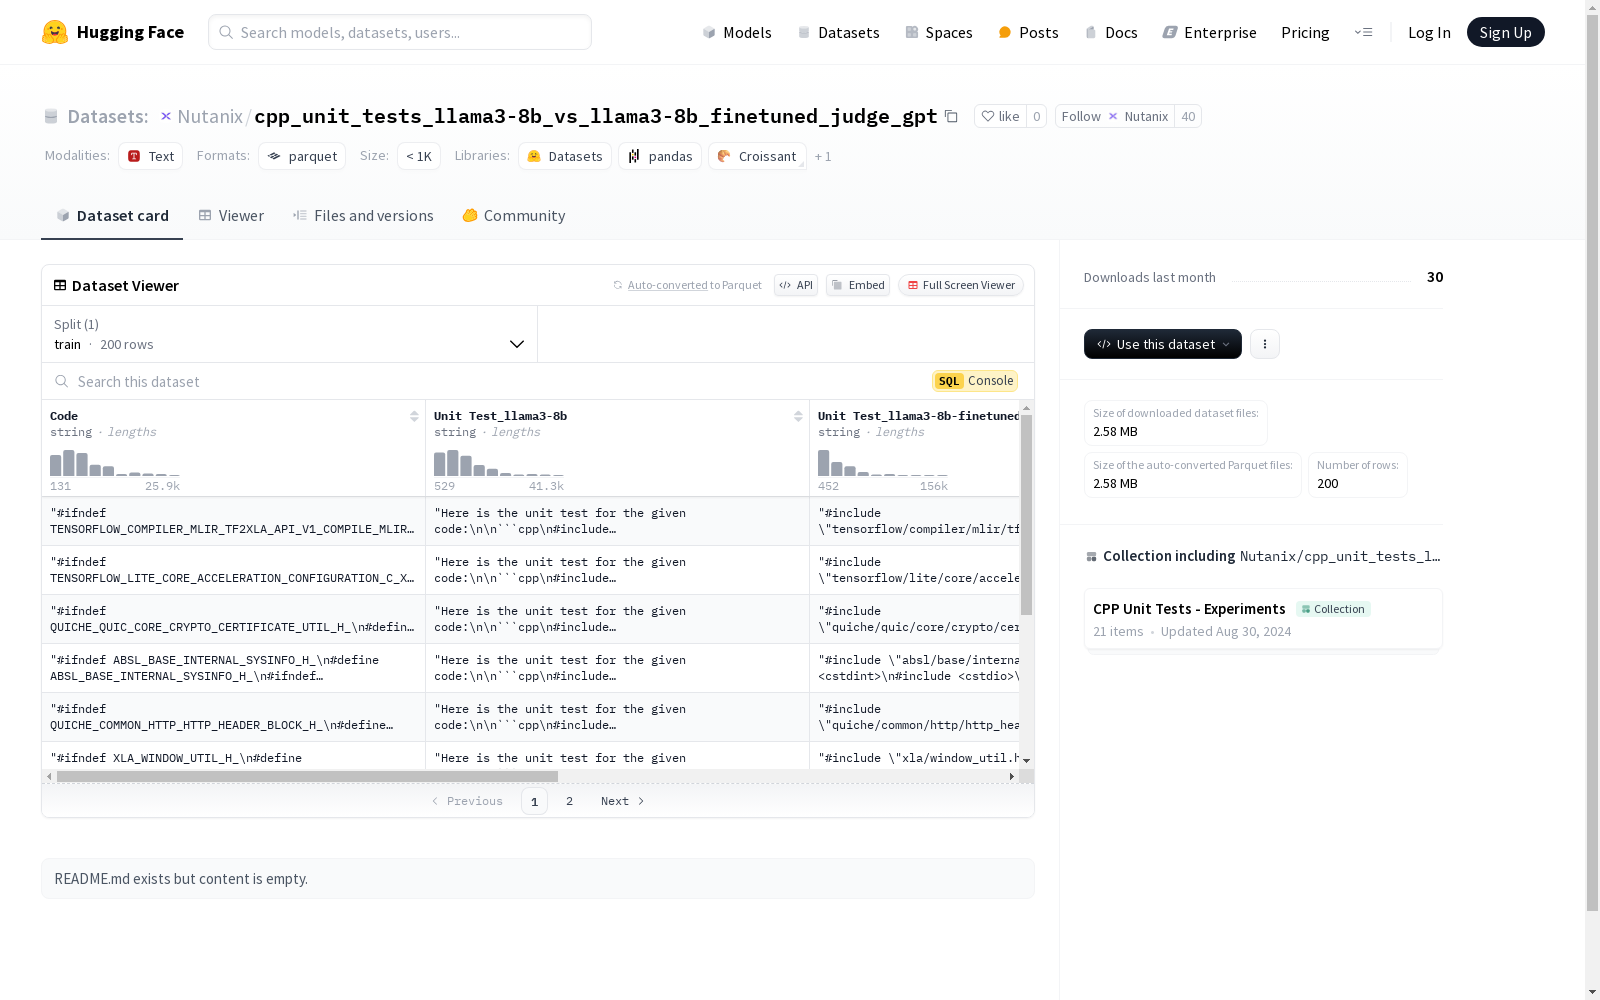Sort the Code column

click(x=414, y=416)
